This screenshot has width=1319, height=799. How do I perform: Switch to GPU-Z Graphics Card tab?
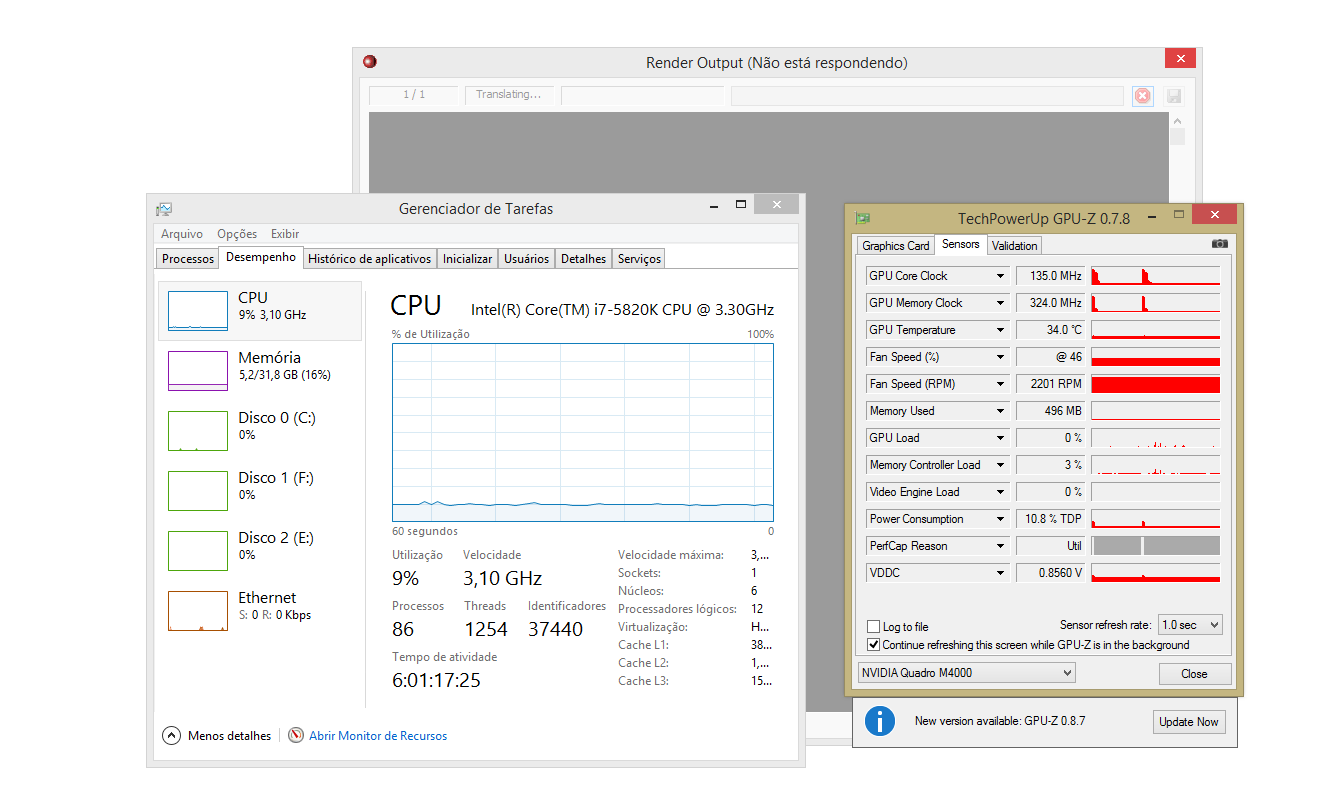tap(896, 246)
